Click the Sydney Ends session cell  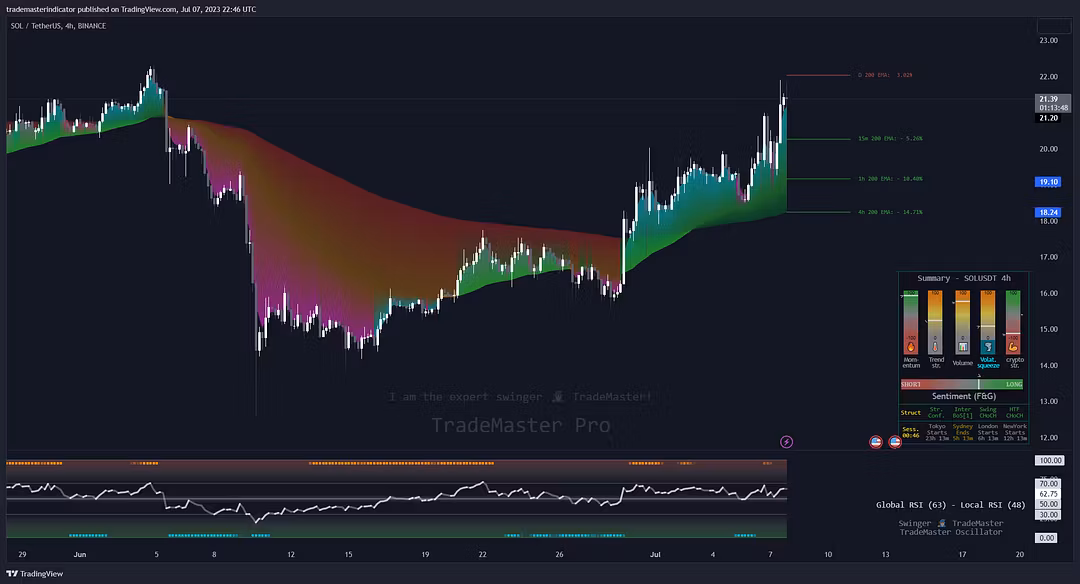pyautogui.click(x=962, y=433)
